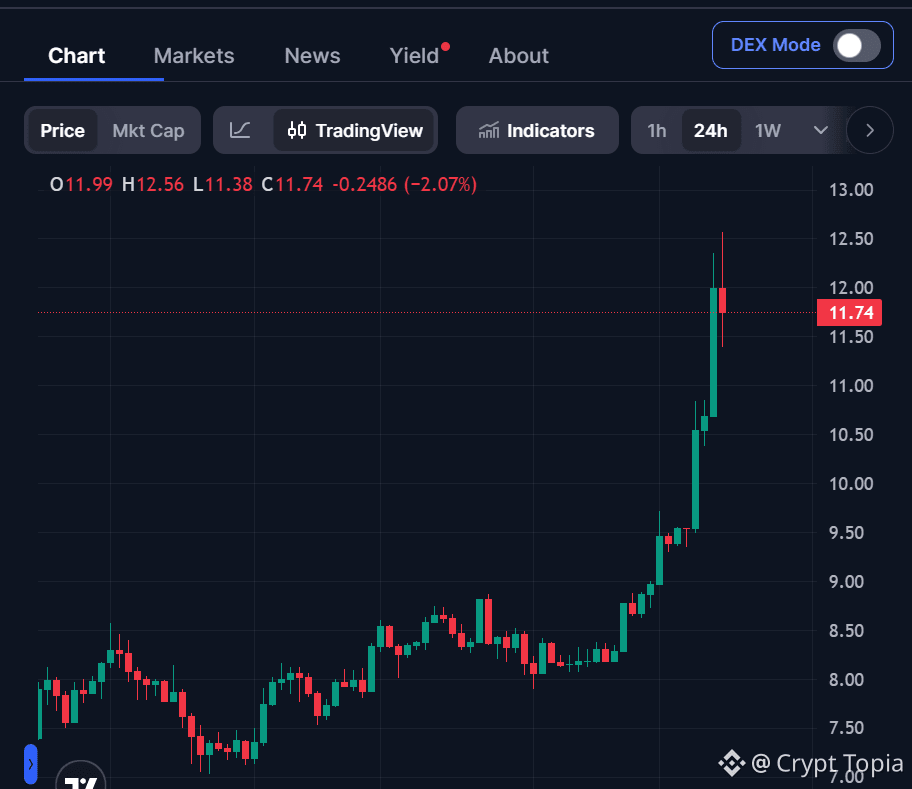Viewport: 912px width, 789px height.
Task: Click the 9.00 price axis label
Action: coord(846,581)
